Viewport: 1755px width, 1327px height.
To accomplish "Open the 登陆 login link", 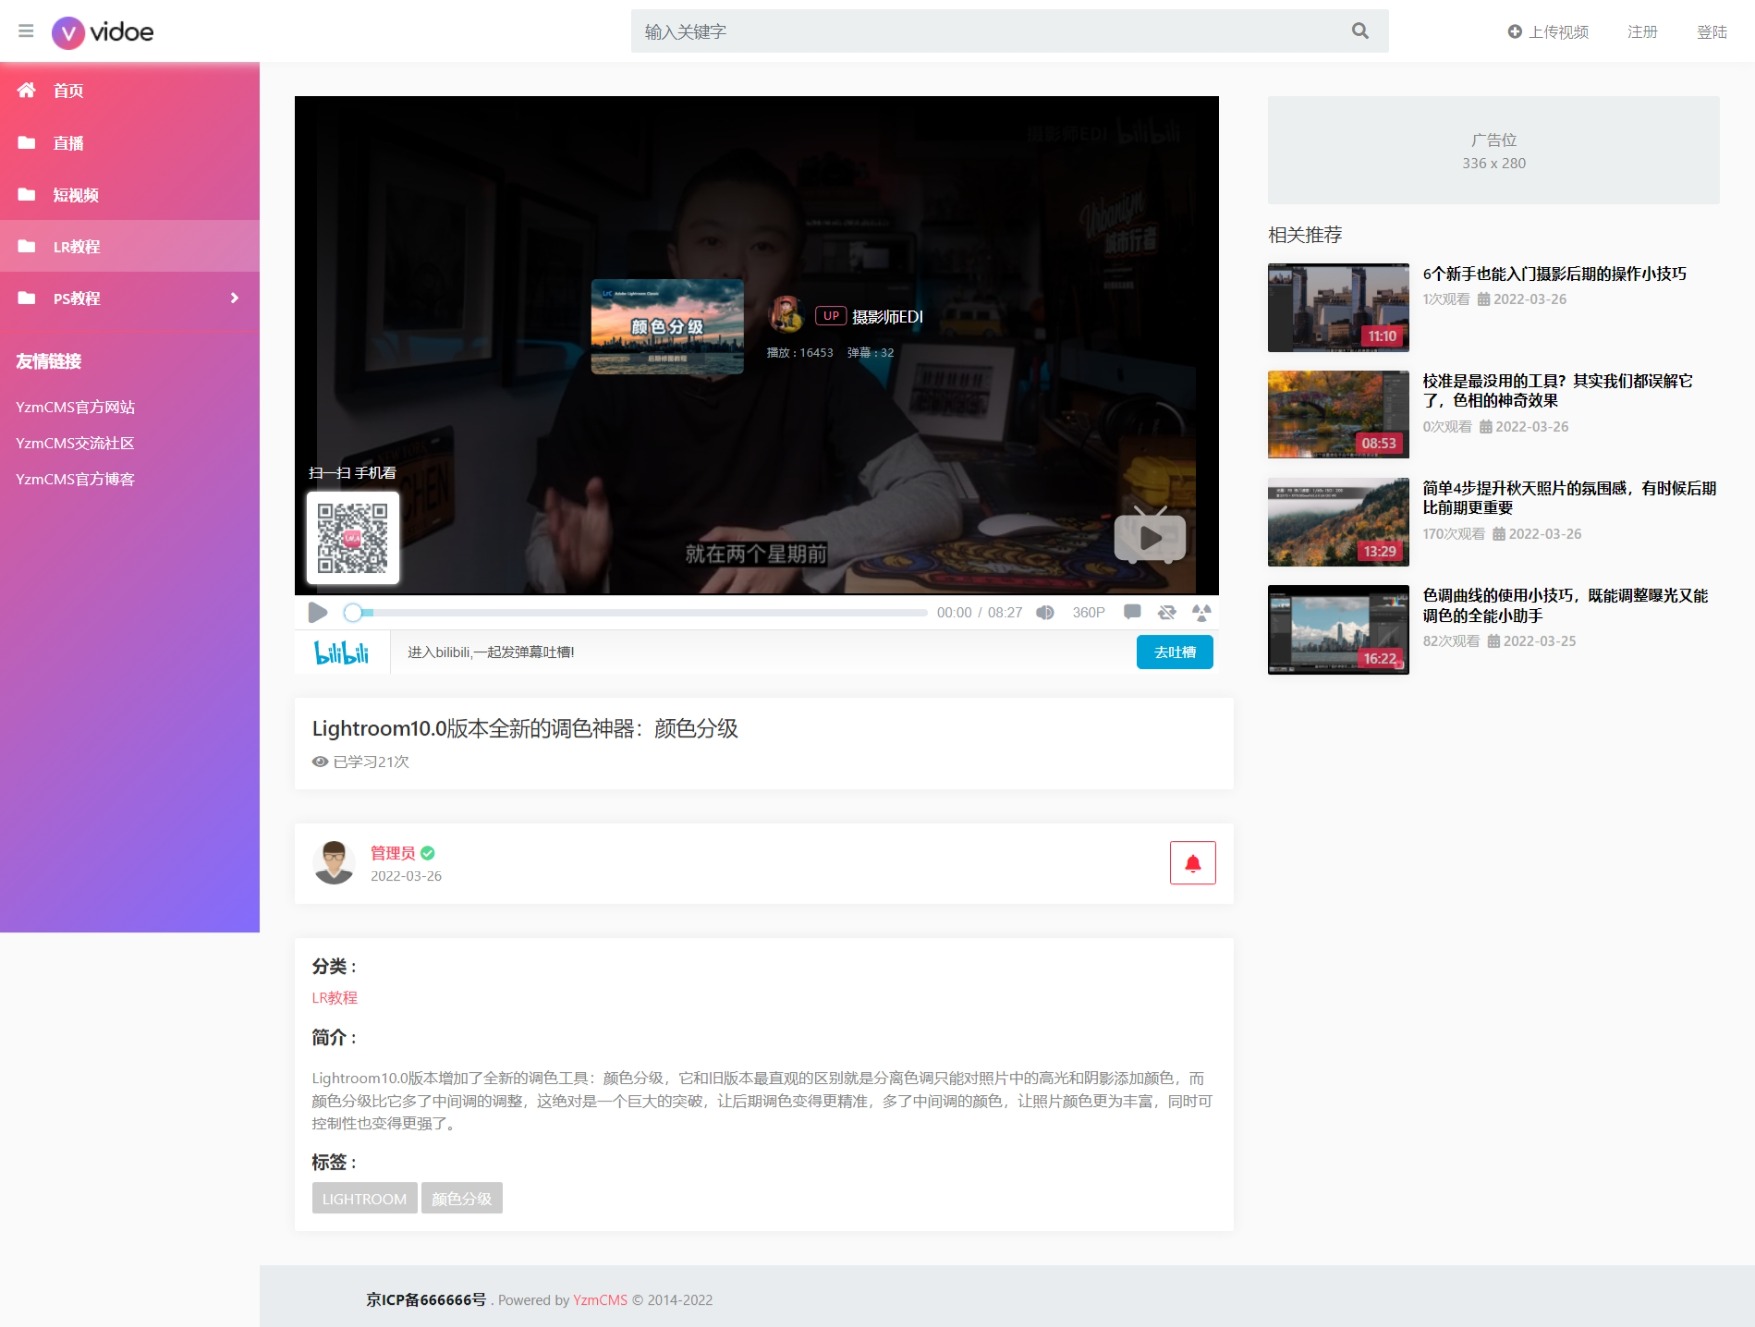I will pos(1712,32).
